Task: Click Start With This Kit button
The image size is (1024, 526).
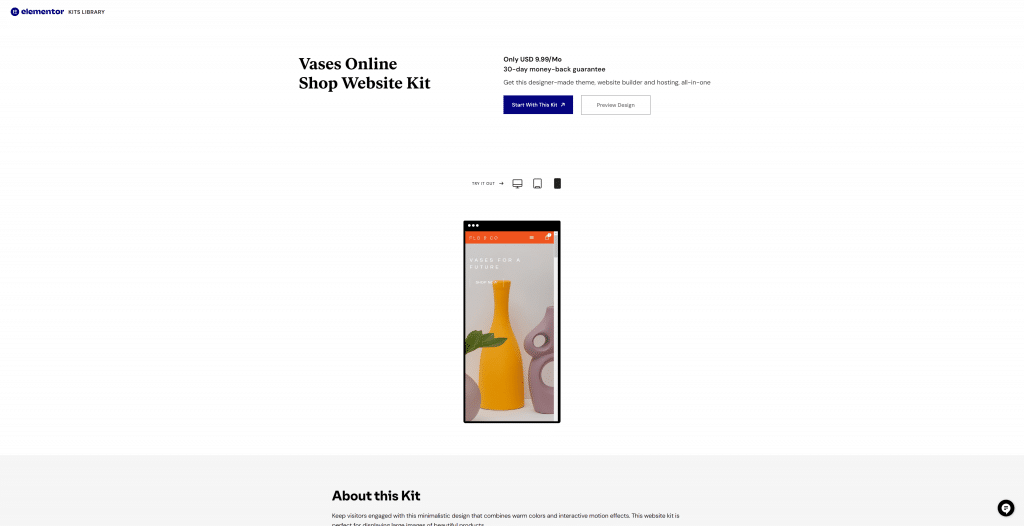Action: pos(538,105)
